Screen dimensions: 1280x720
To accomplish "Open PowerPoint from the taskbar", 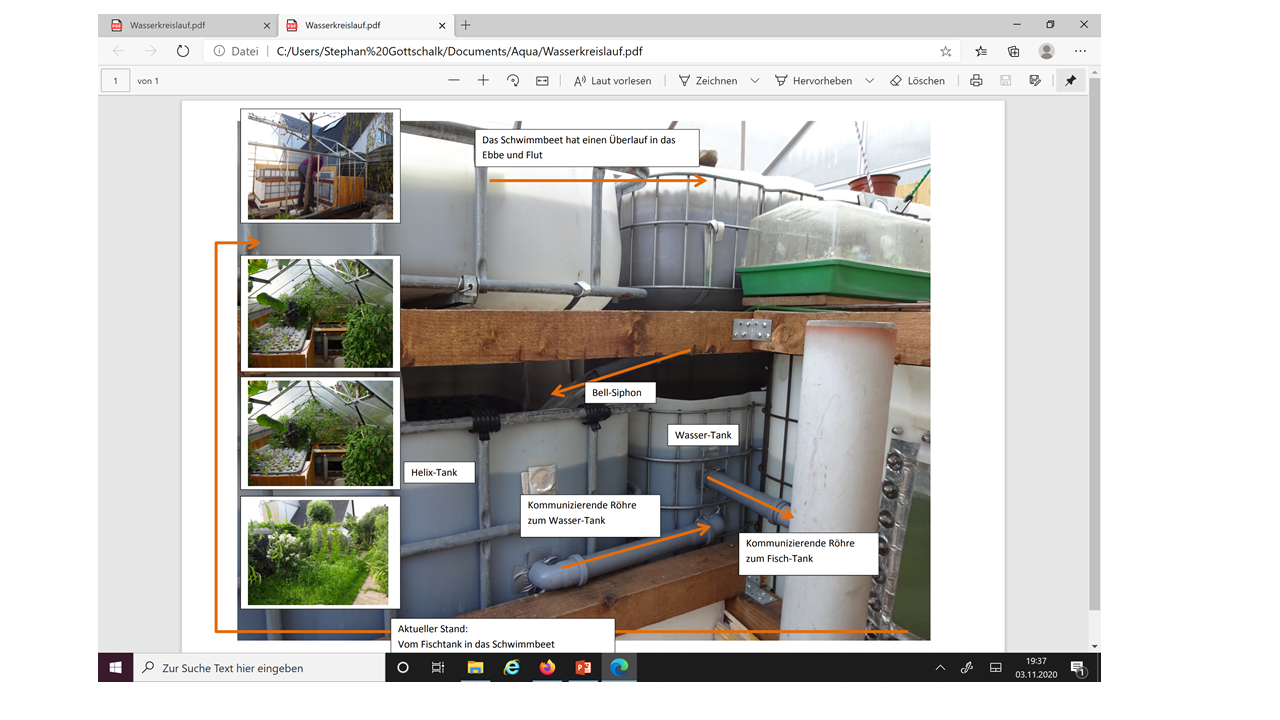I will 583,668.
